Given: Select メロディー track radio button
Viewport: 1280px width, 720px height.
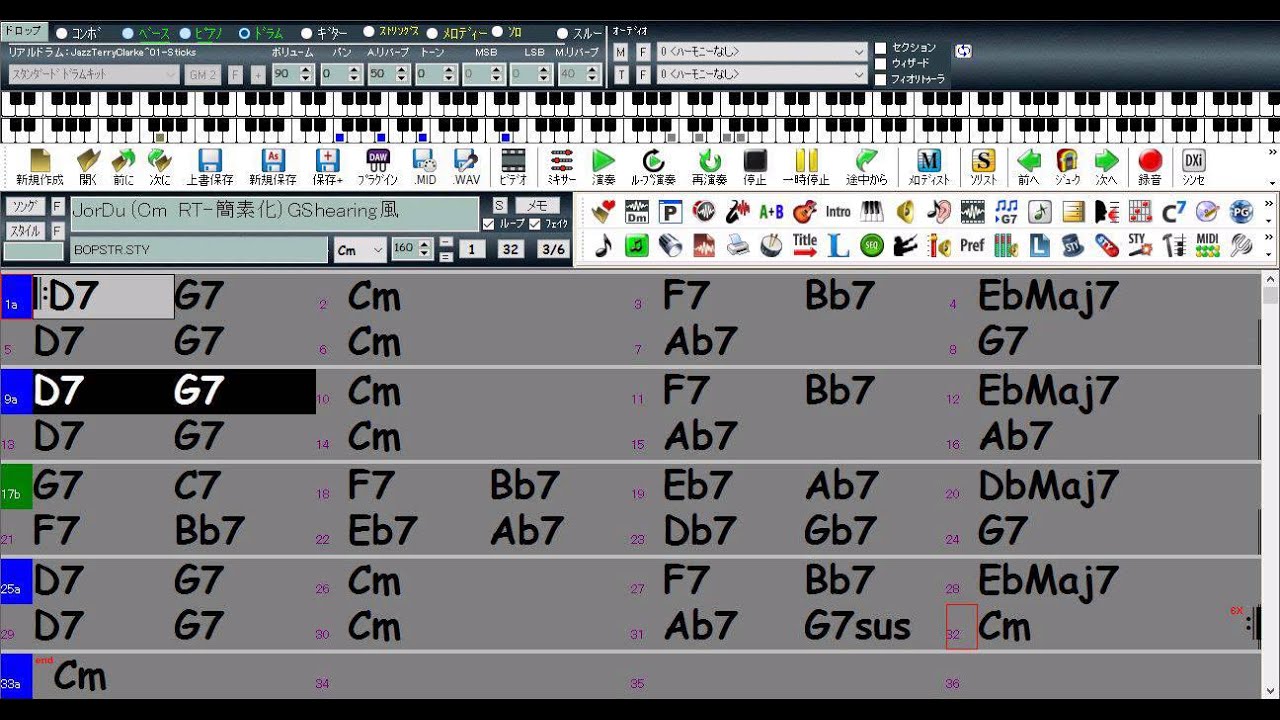Looking at the screenshot, I should pos(433,33).
